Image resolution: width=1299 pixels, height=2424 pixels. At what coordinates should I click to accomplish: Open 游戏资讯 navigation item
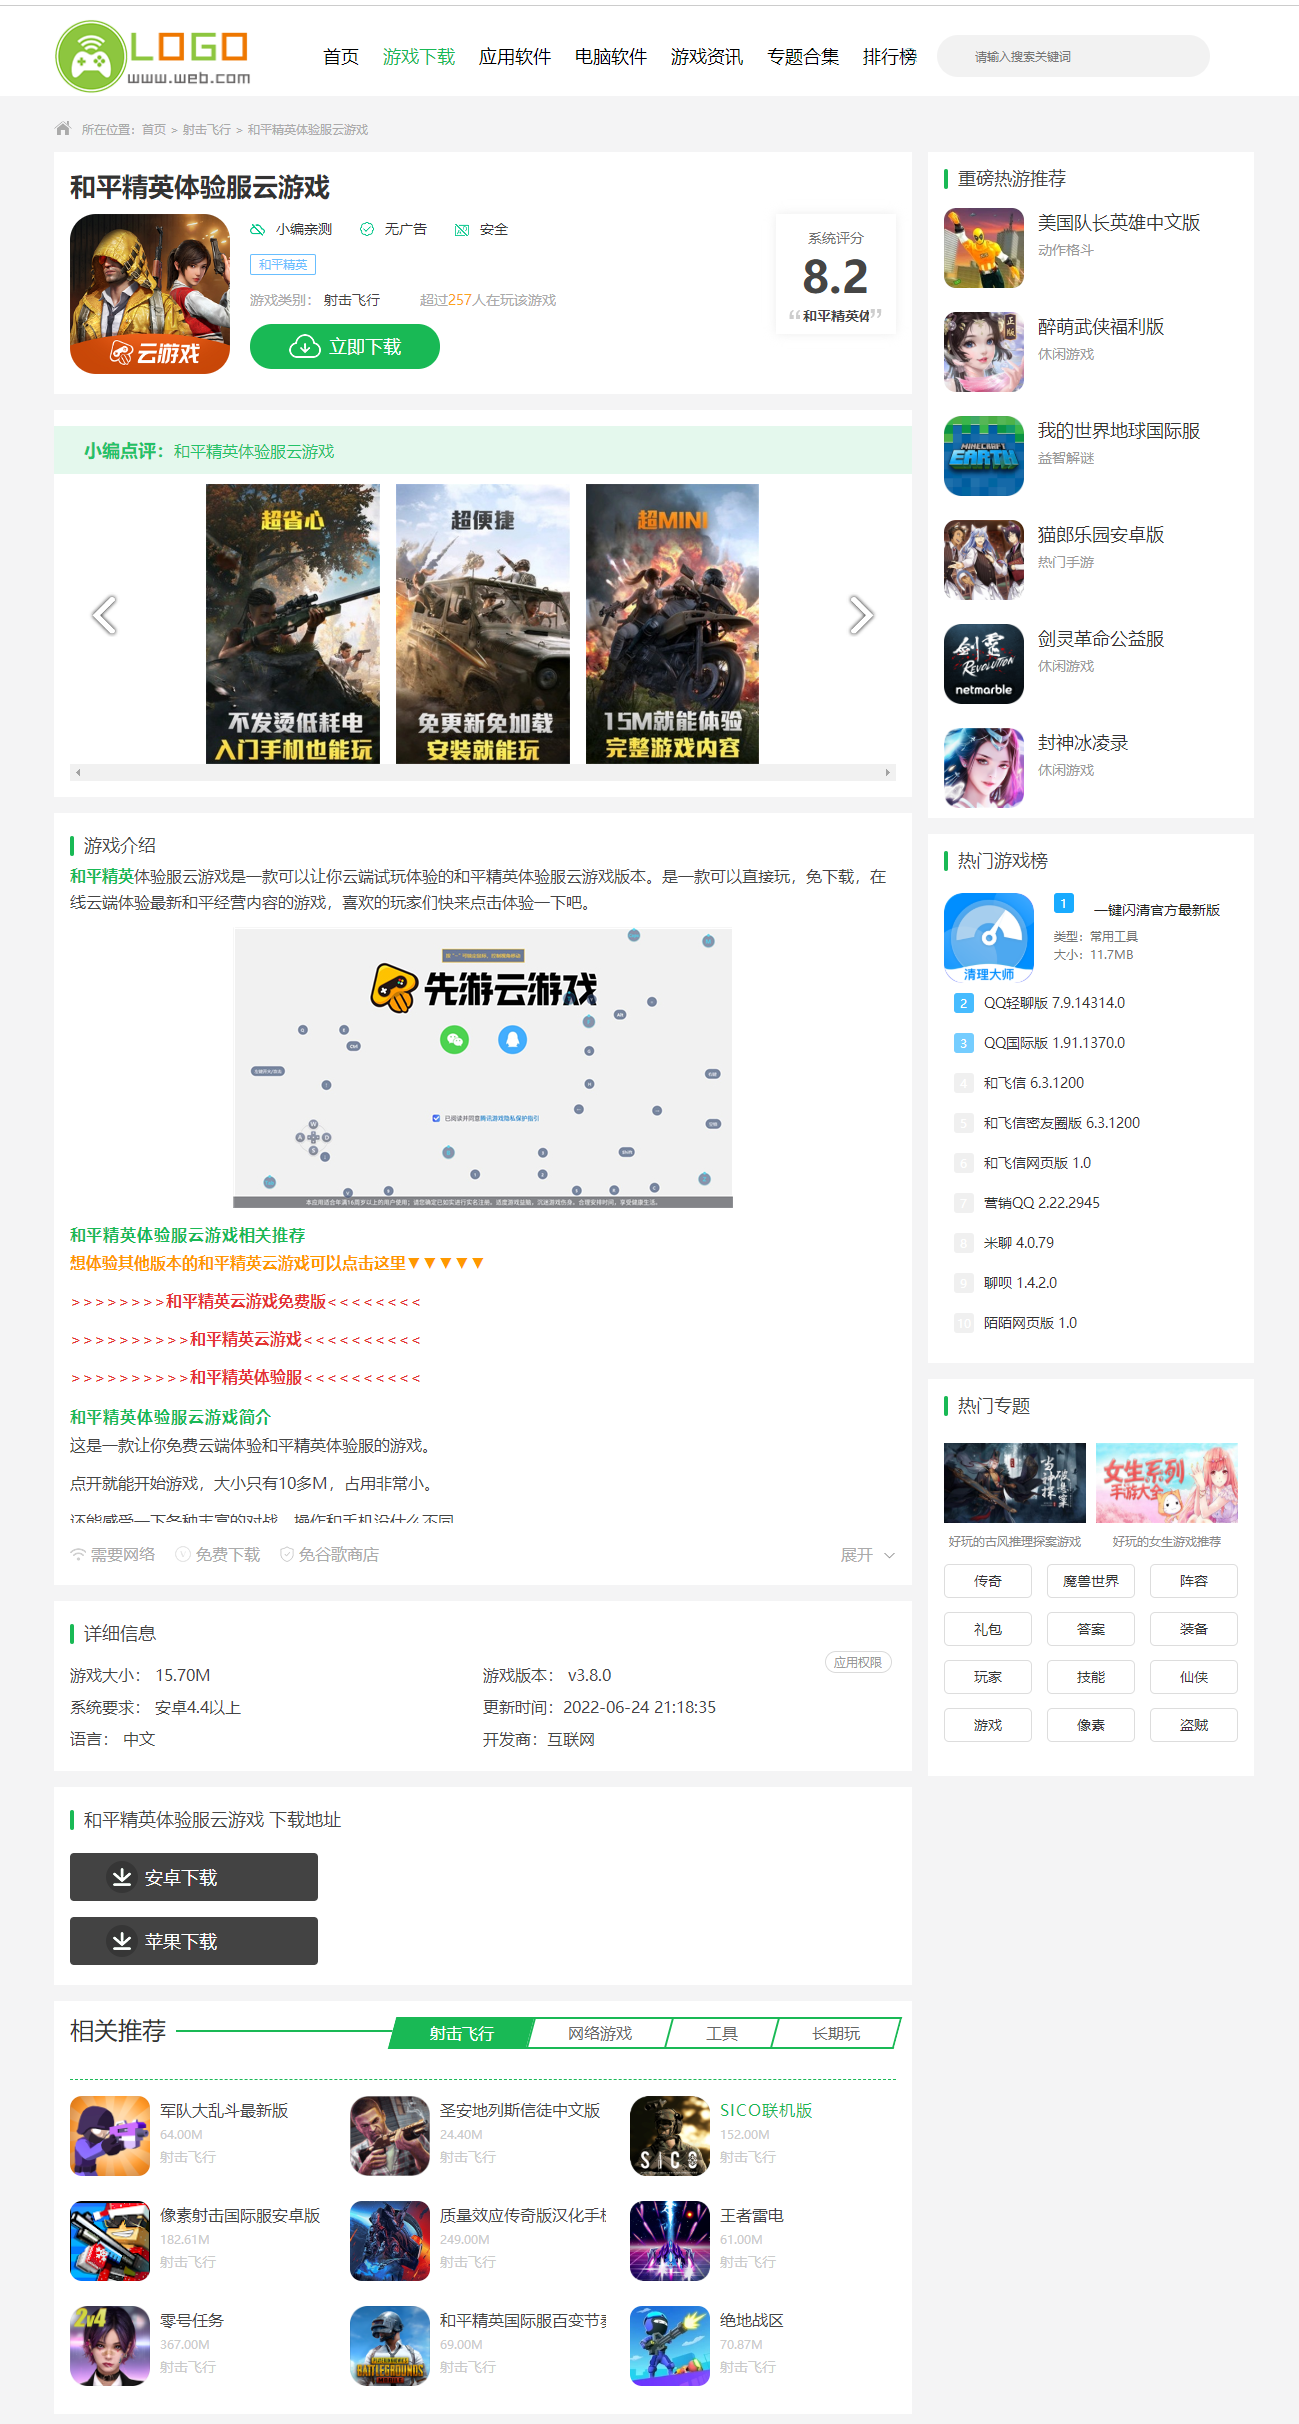707,57
